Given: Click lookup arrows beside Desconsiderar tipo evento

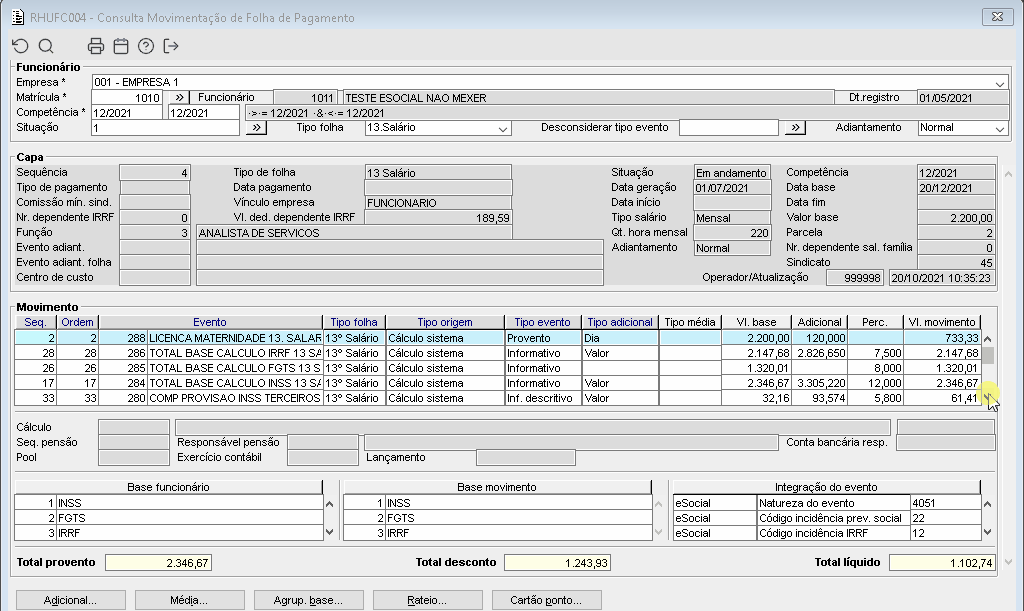Looking at the screenshot, I should coord(795,128).
